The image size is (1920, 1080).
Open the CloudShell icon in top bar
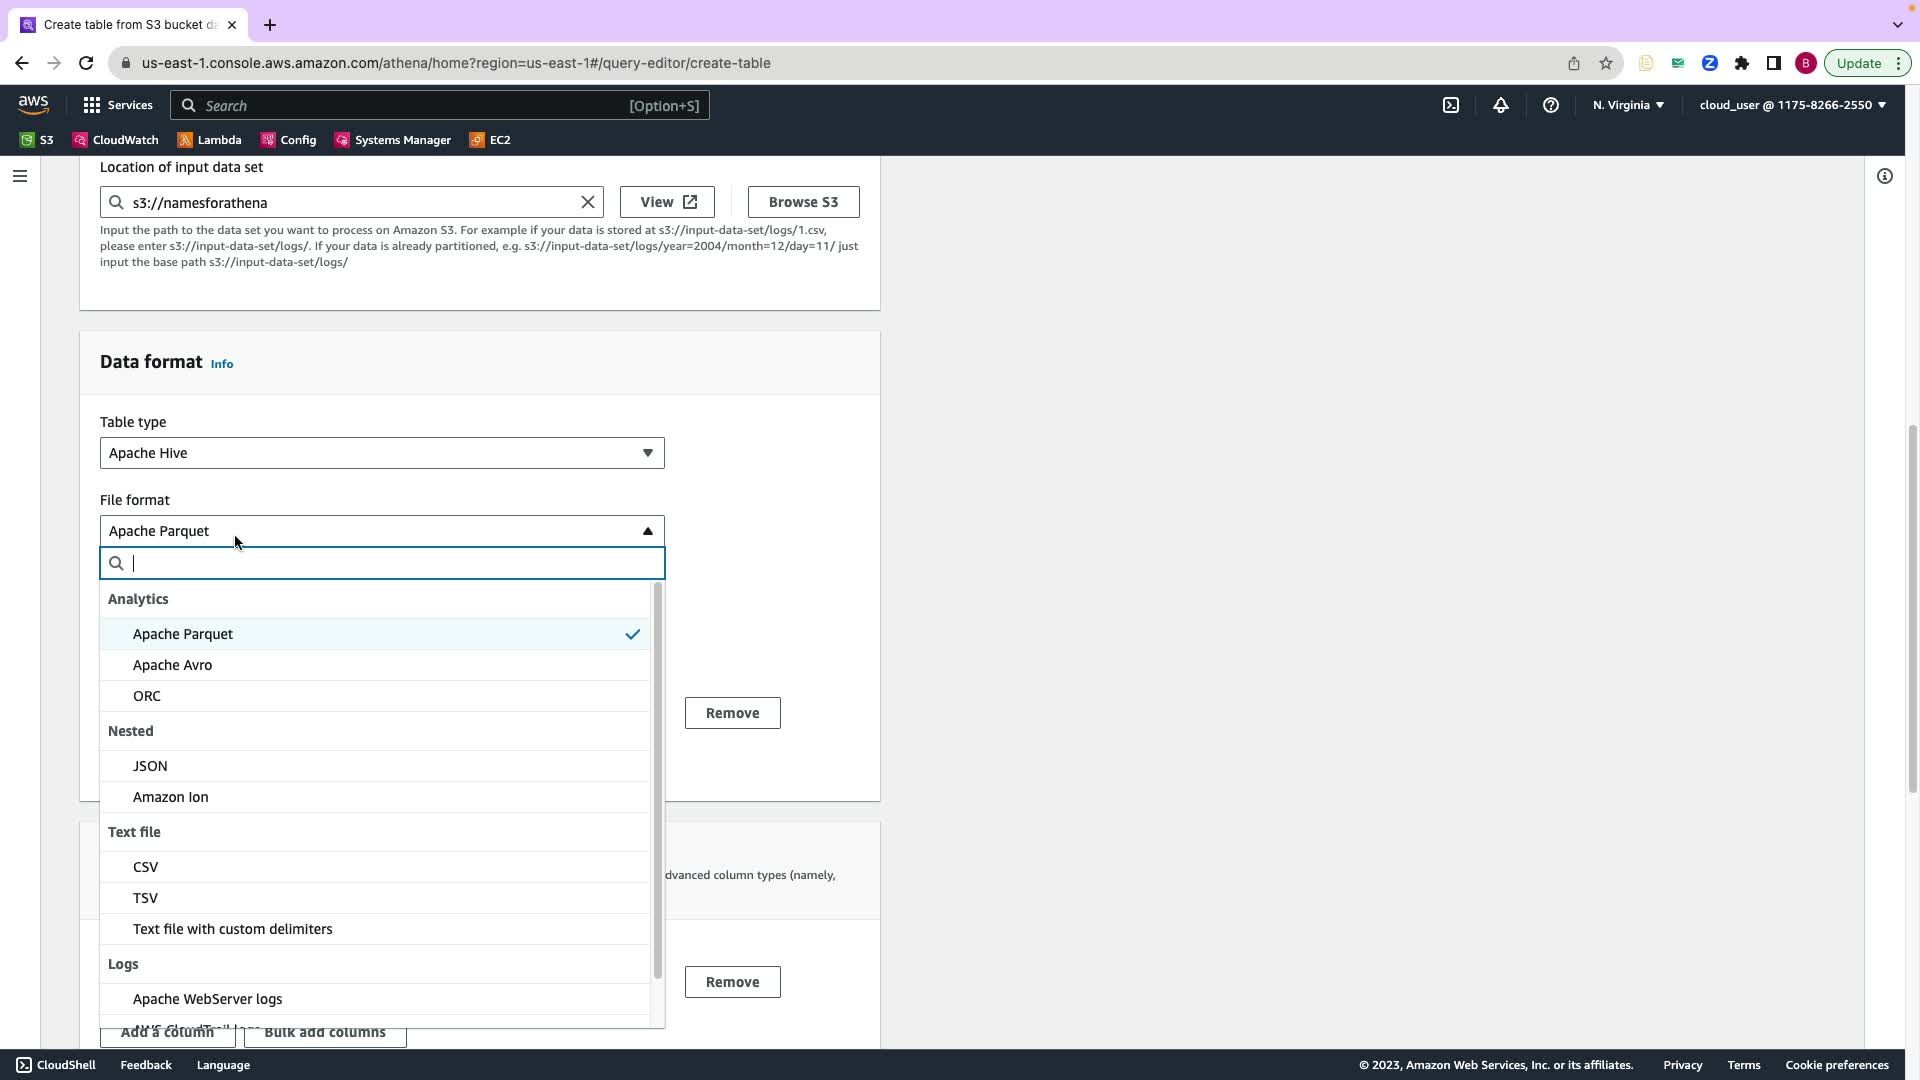(1451, 105)
